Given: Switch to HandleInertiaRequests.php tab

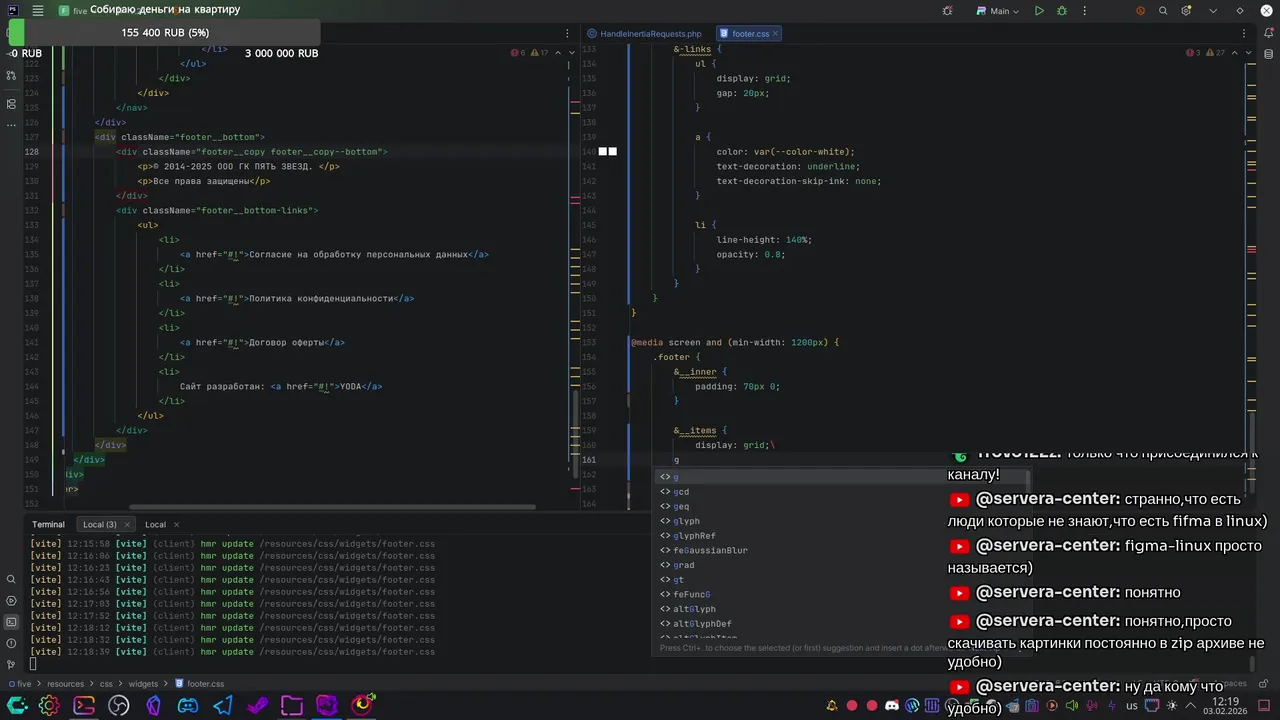Looking at the screenshot, I should click(644, 33).
